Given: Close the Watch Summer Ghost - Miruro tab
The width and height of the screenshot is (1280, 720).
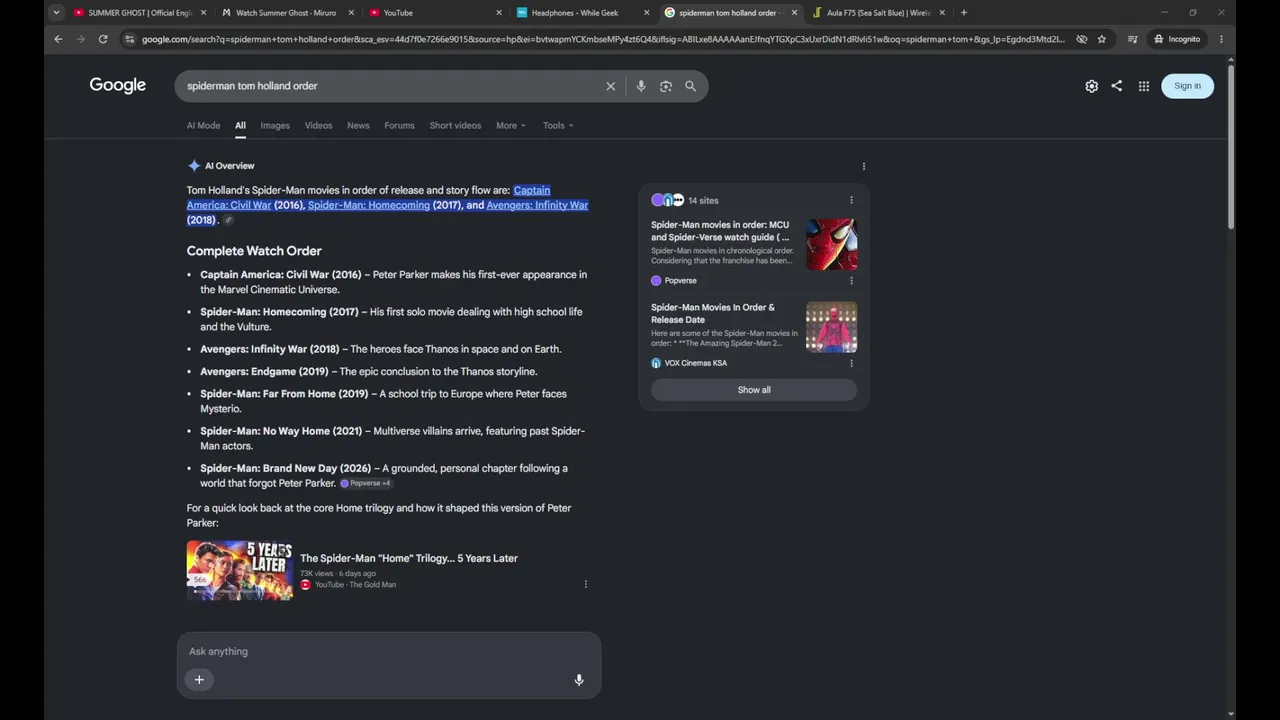Looking at the screenshot, I should (351, 13).
